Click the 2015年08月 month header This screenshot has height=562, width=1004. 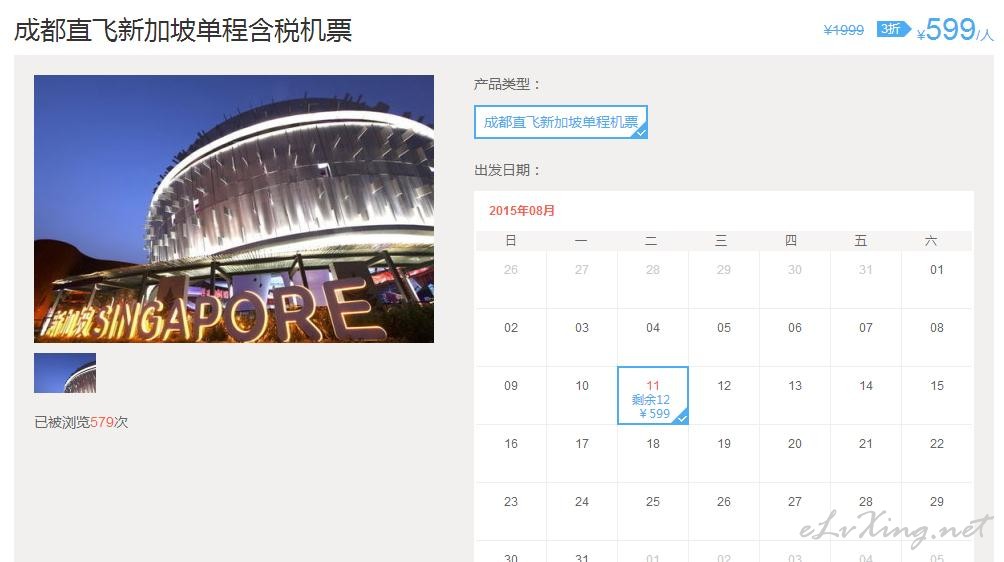(522, 211)
